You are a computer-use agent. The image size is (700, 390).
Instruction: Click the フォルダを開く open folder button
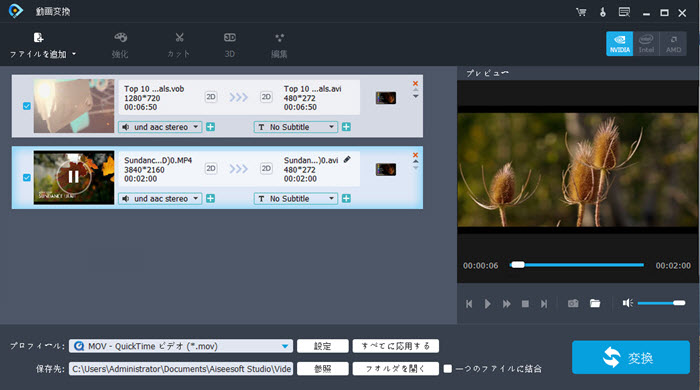pos(396,369)
